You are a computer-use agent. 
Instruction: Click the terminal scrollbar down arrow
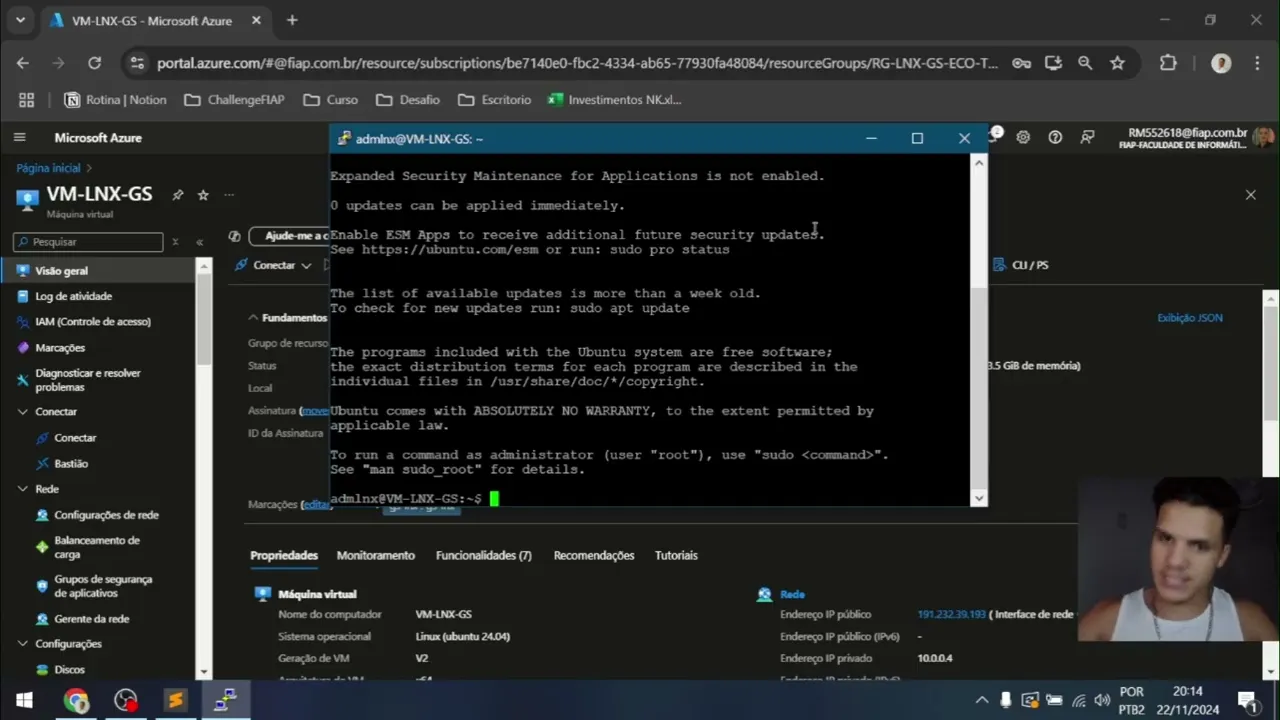tap(979, 498)
